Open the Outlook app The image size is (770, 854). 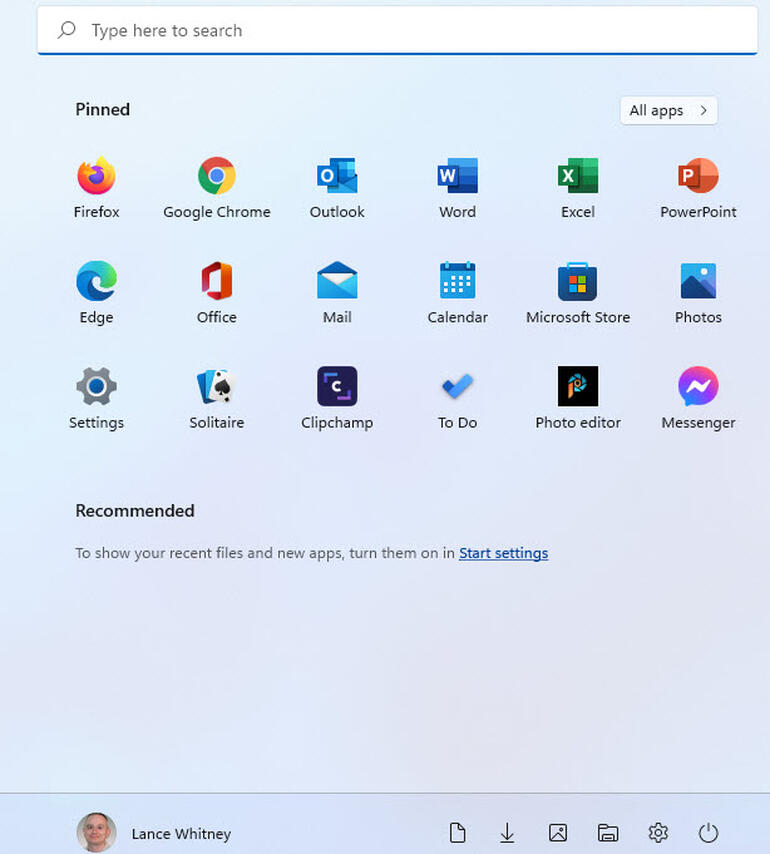pos(337,187)
